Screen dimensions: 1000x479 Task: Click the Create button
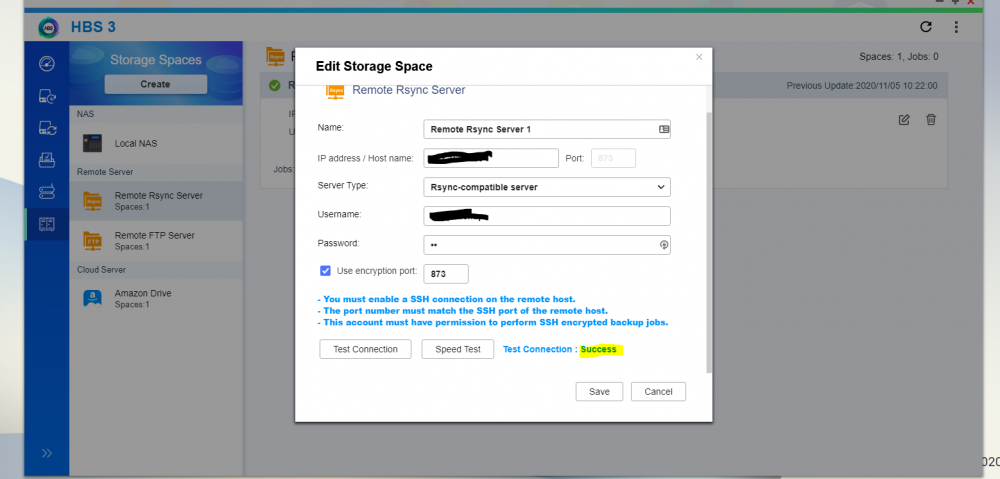tap(156, 84)
